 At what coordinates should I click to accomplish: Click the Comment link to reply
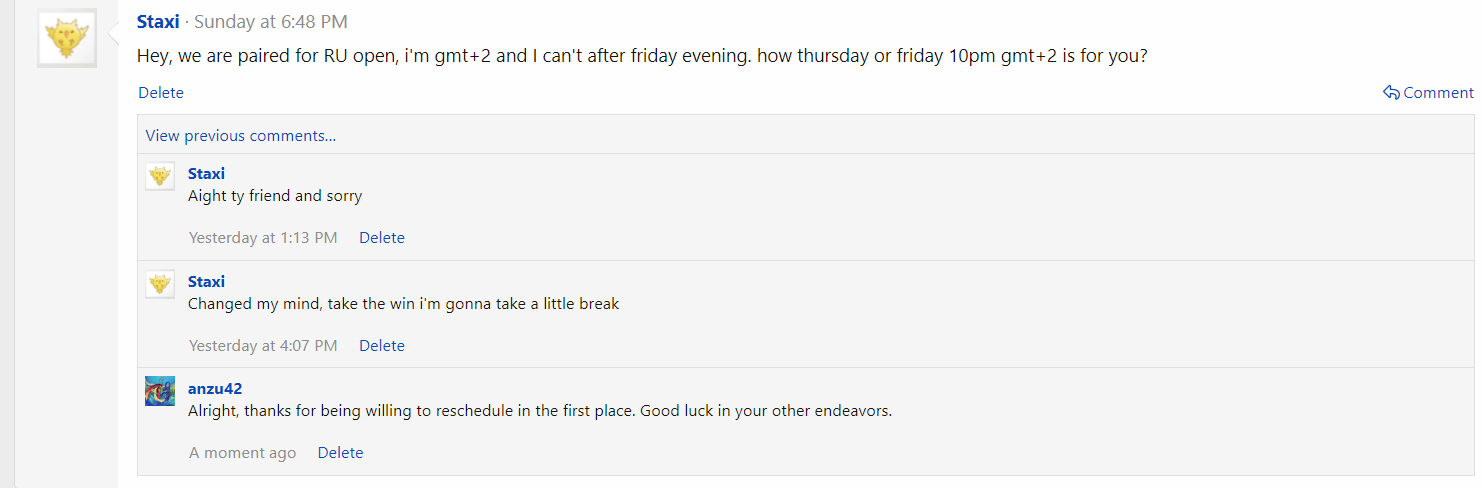tap(1438, 93)
